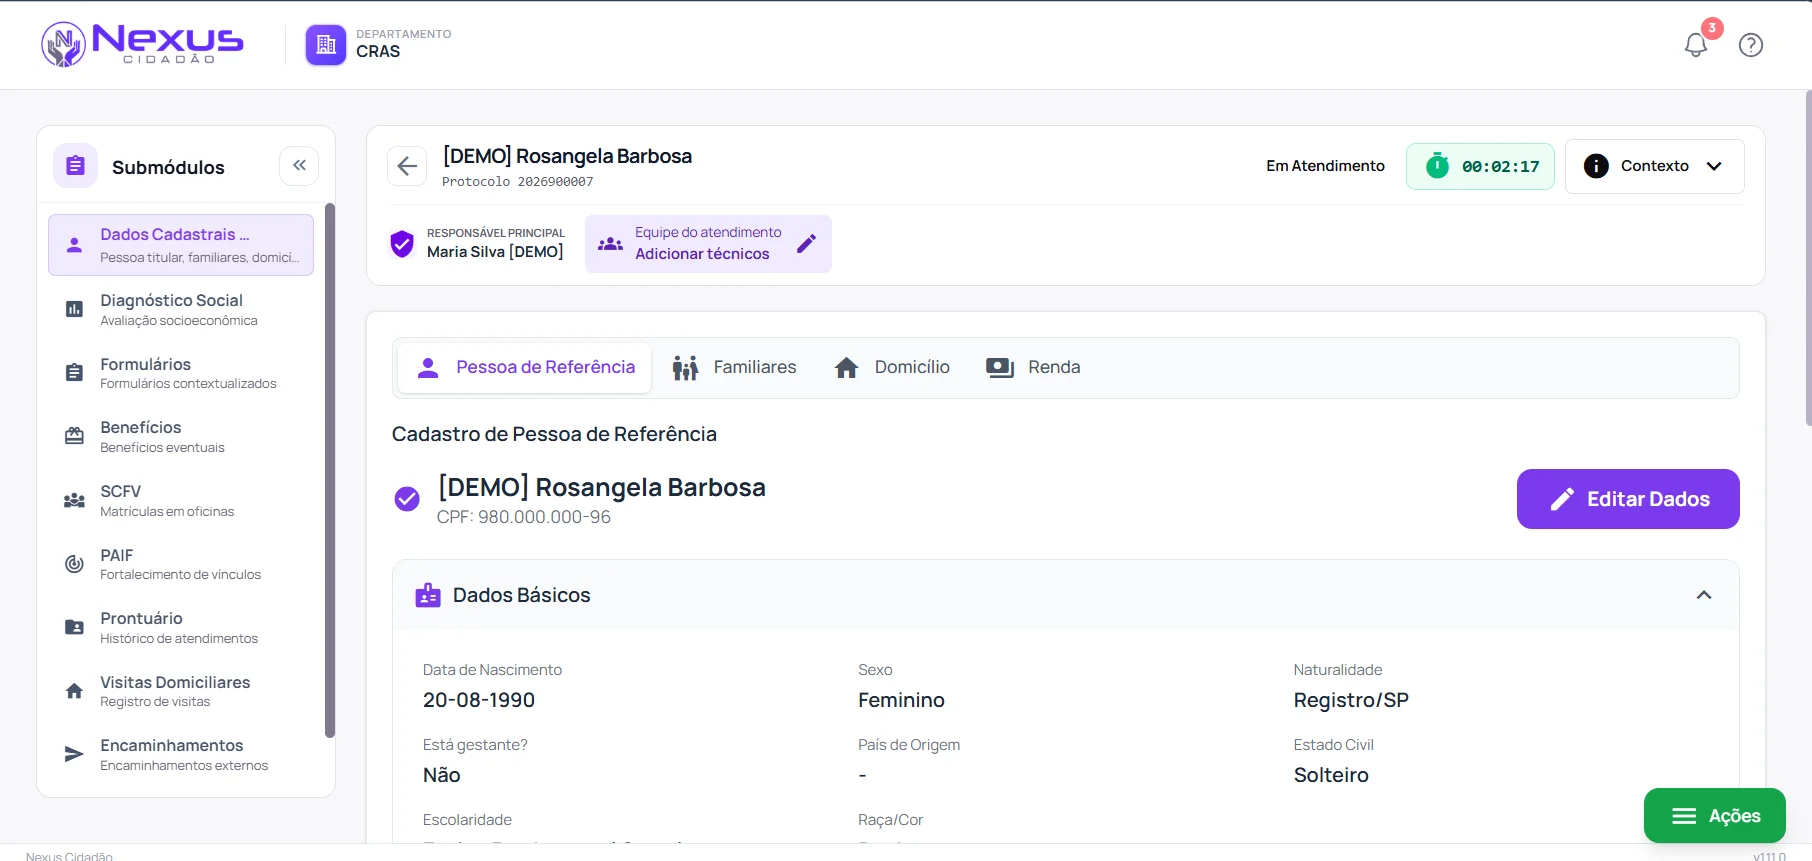
Task: Click the Formulários clipboard icon
Action: pyautogui.click(x=74, y=373)
